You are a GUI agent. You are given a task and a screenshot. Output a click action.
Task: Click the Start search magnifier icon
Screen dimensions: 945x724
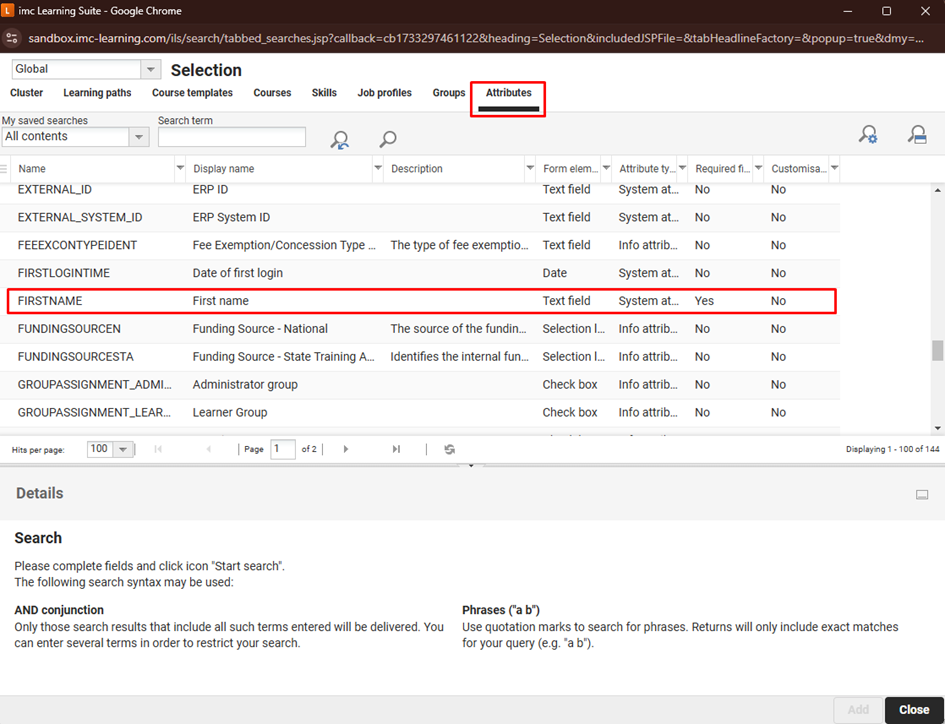pos(388,140)
